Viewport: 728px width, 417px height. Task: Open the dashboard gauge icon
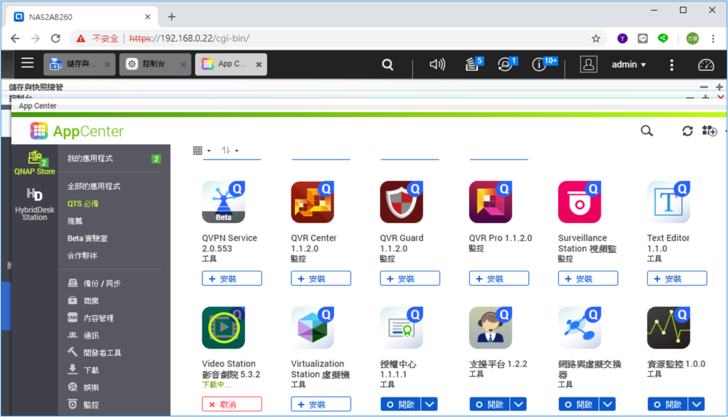click(706, 65)
